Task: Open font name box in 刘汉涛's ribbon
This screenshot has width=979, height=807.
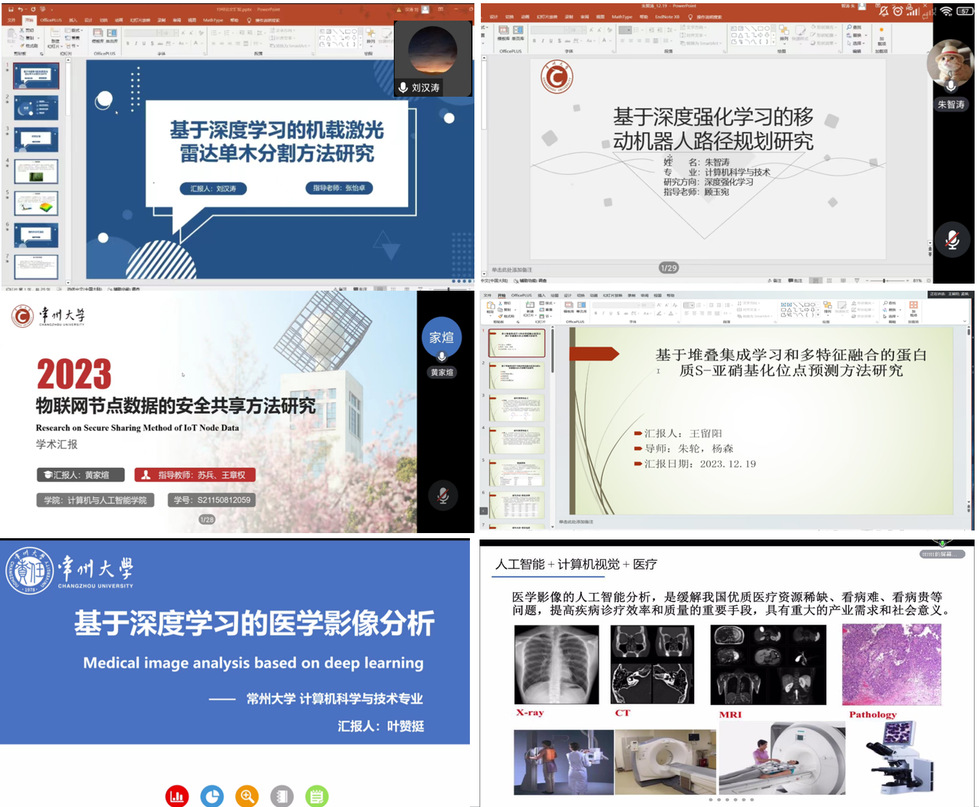Action: (138, 32)
